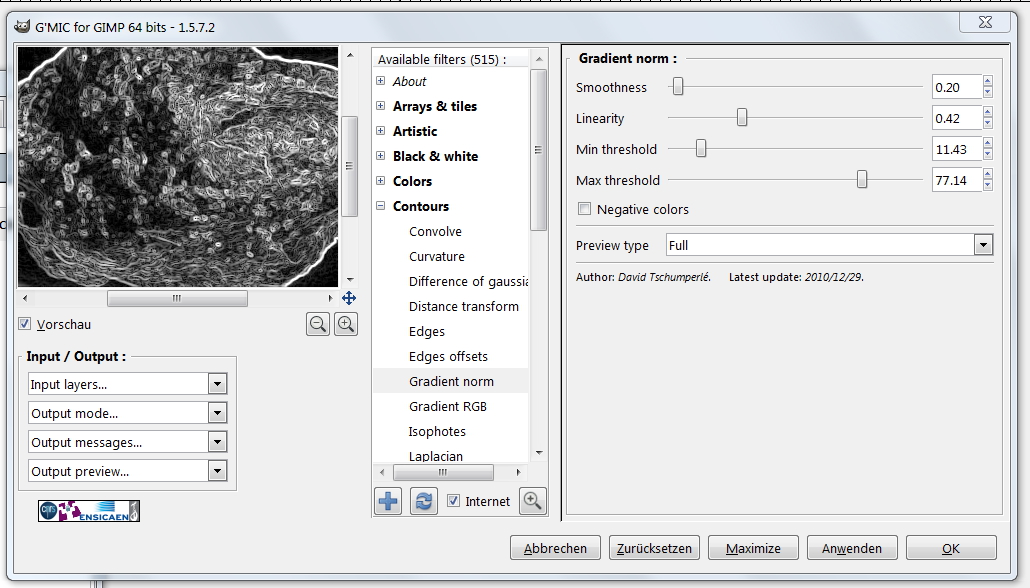Click the filter list vertical scrollbar thumb

click(539, 150)
